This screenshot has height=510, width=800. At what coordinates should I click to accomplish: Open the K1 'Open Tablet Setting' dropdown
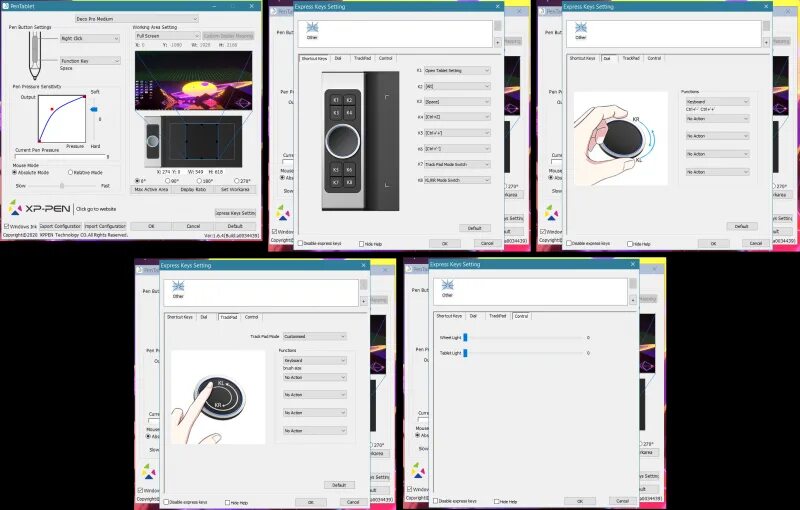457,70
